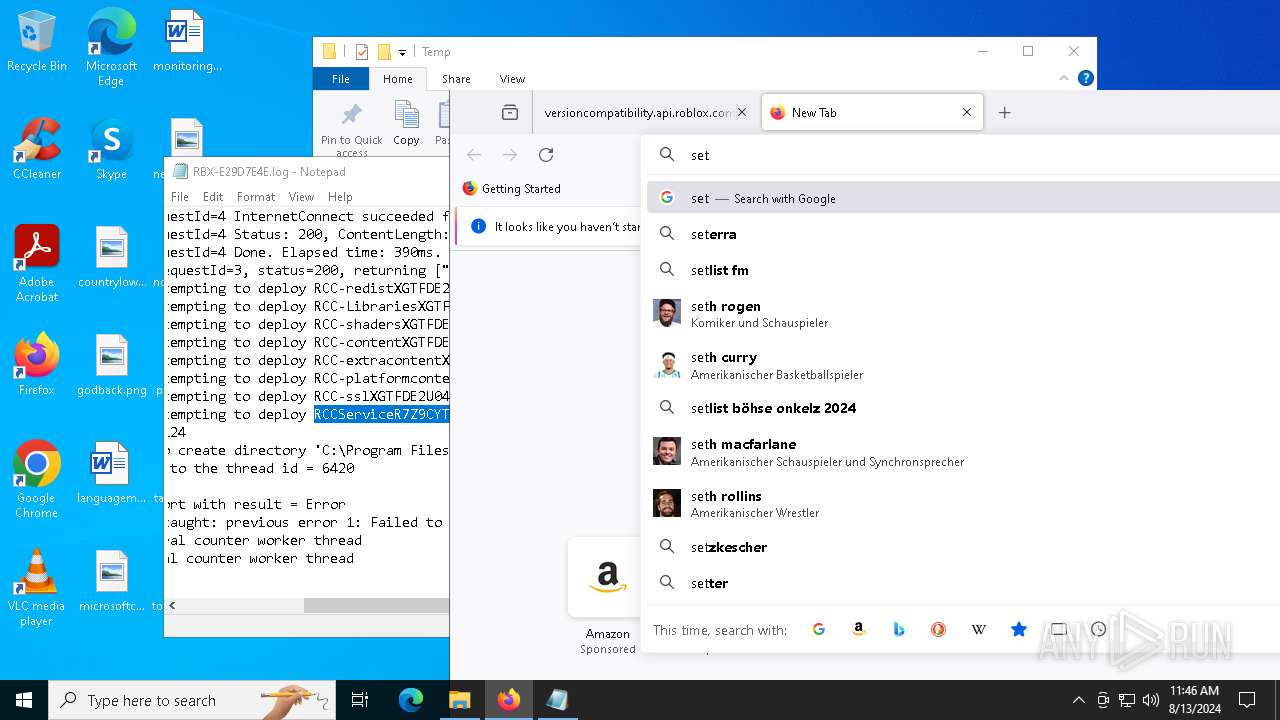The width and height of the screenshot is (1280, 720).
Task: Launch Microsoft Edge from the desktop
Action: (x=111, y=48)
